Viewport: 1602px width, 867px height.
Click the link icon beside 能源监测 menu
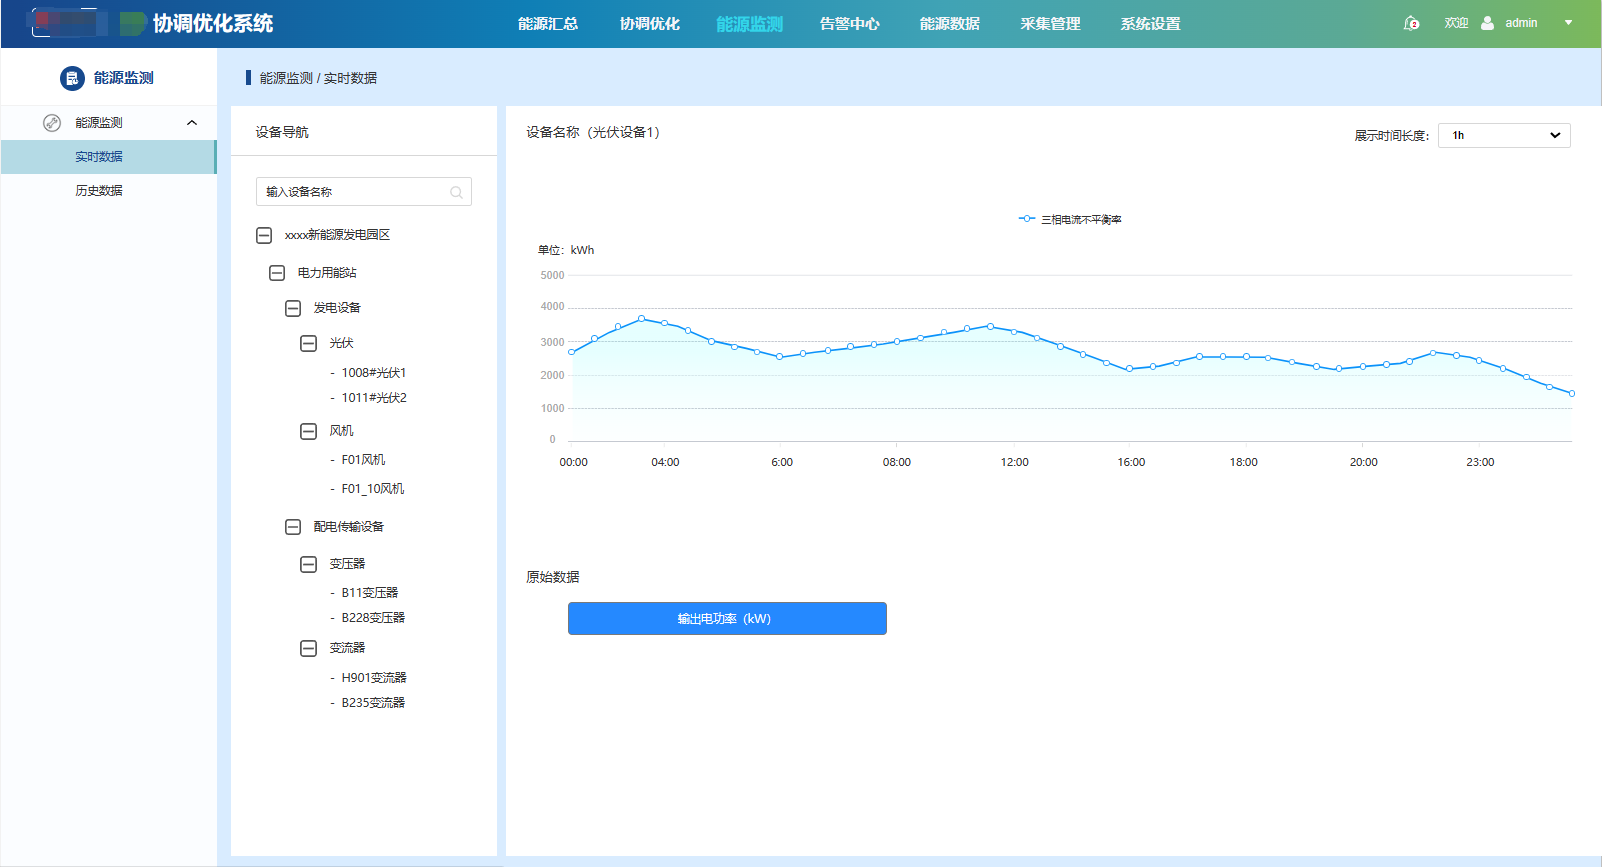52,123
